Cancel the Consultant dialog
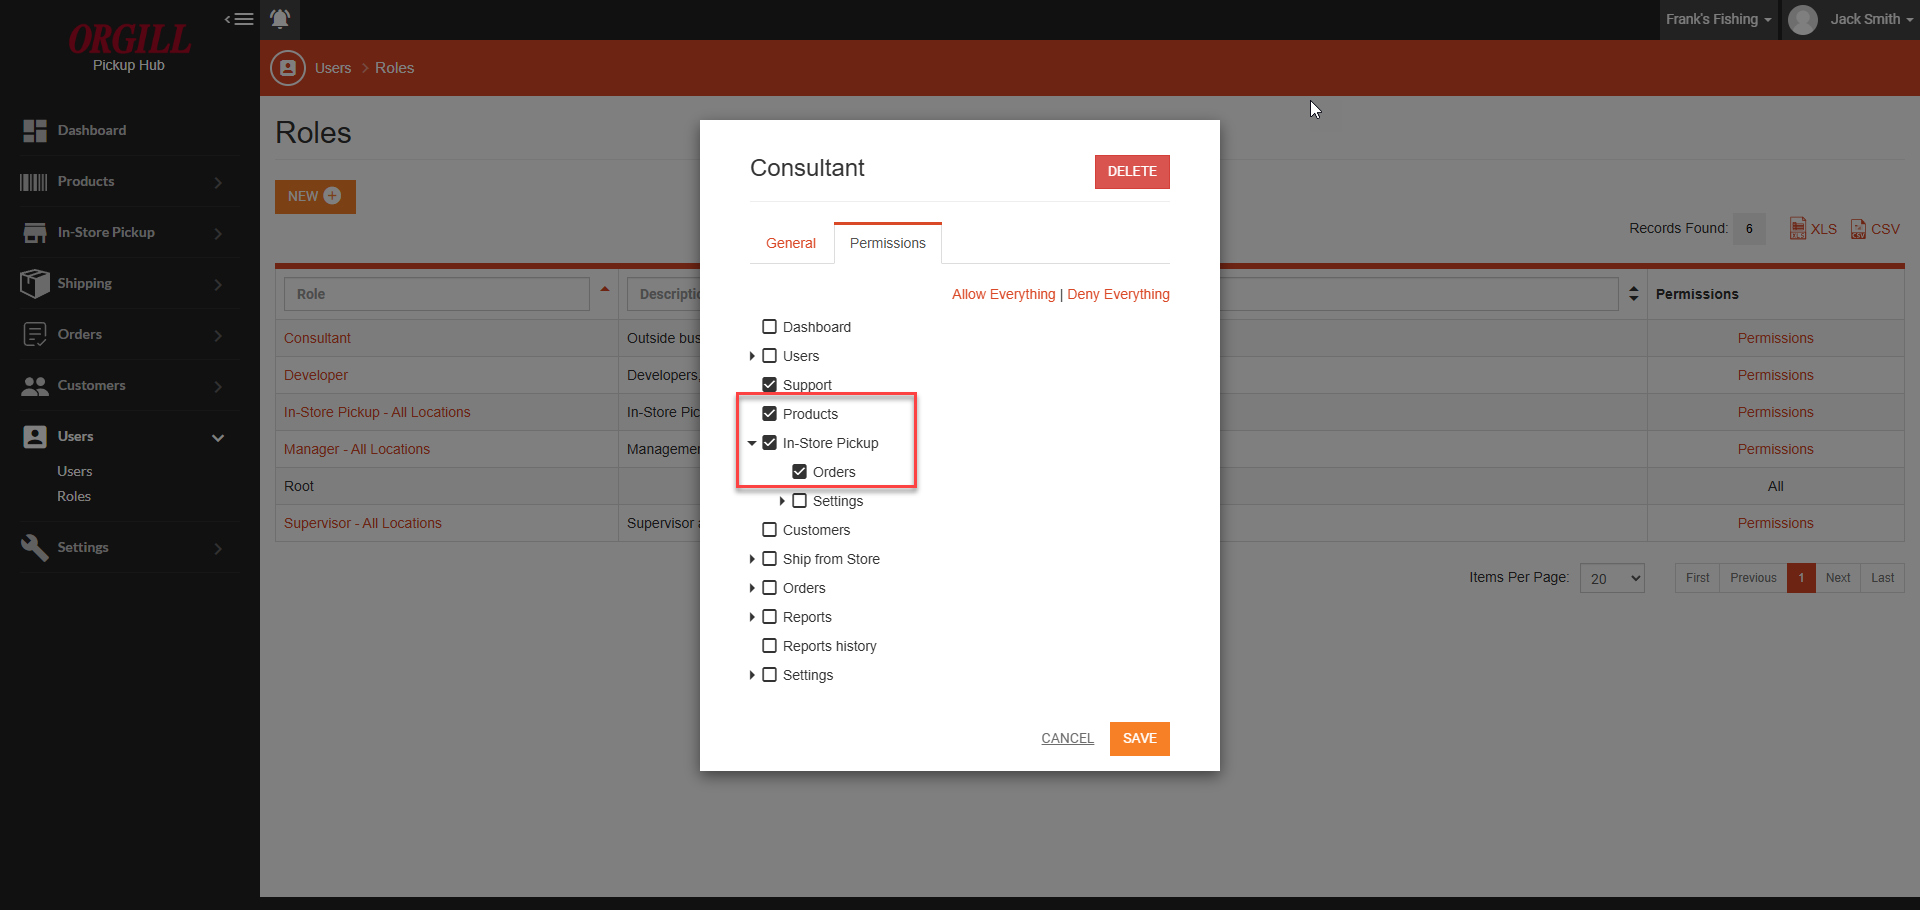 (1067, 738)
